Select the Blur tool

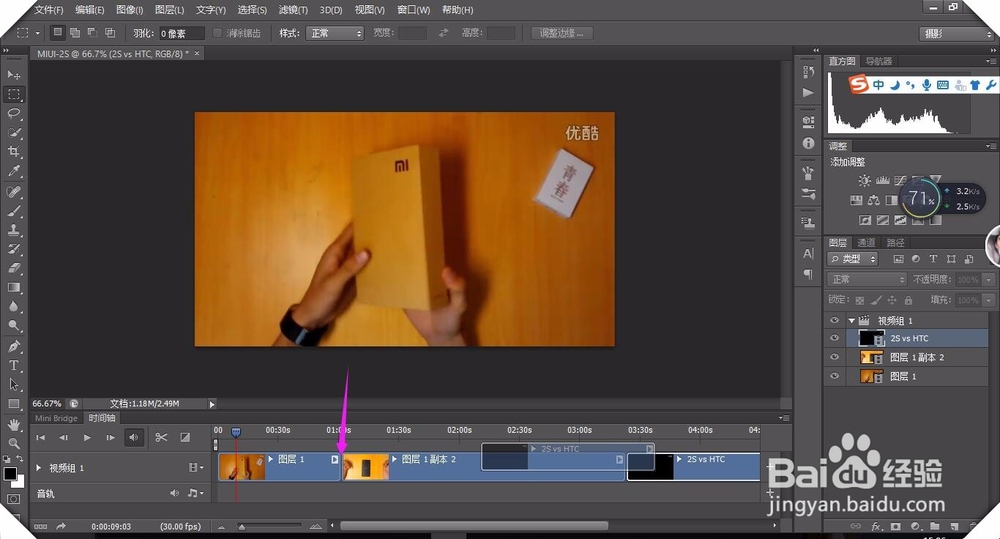pos(13,306)
